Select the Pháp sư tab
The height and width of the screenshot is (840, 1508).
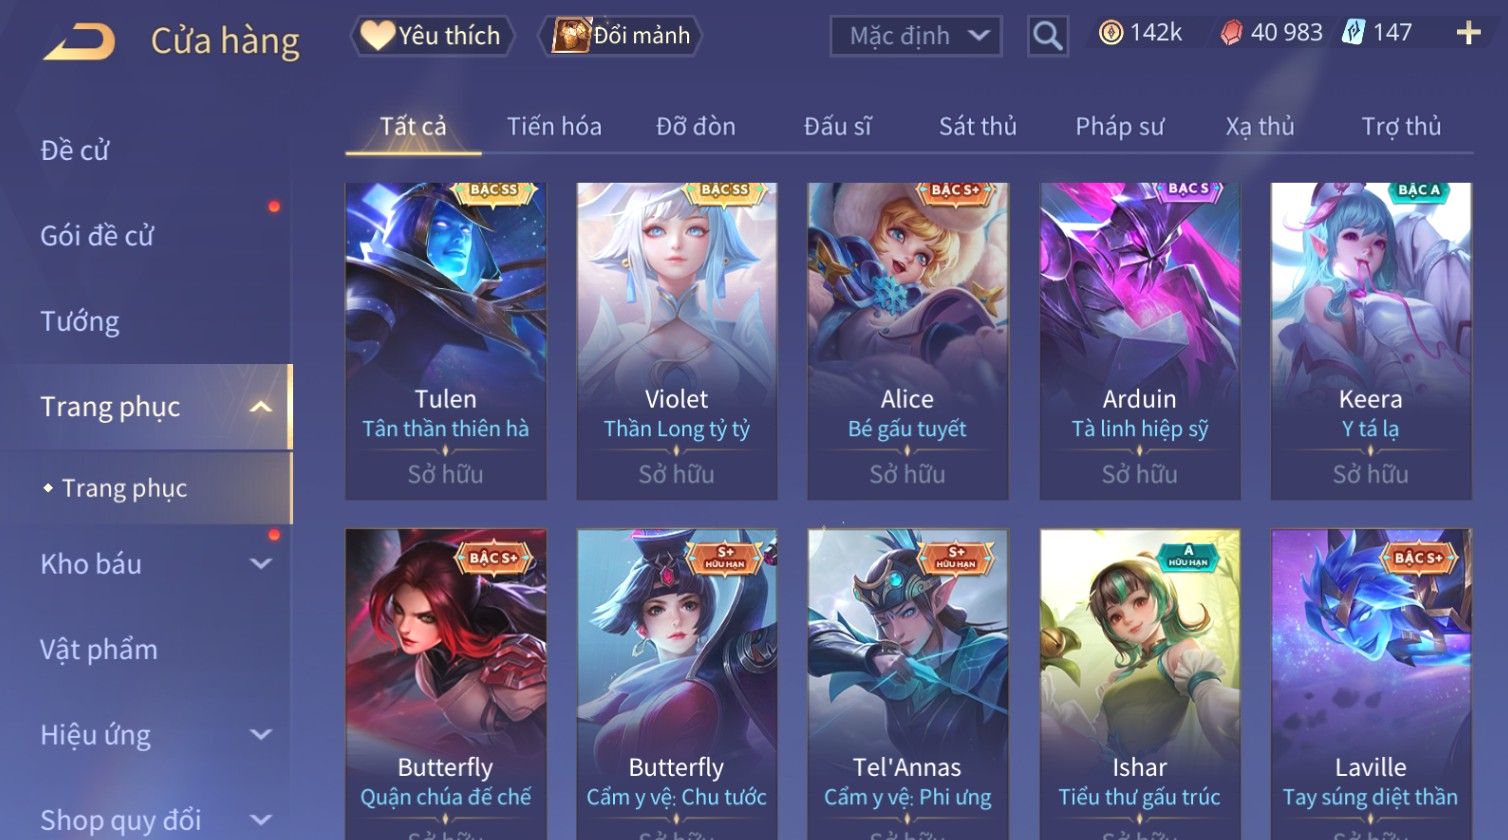coord(1119,127)
